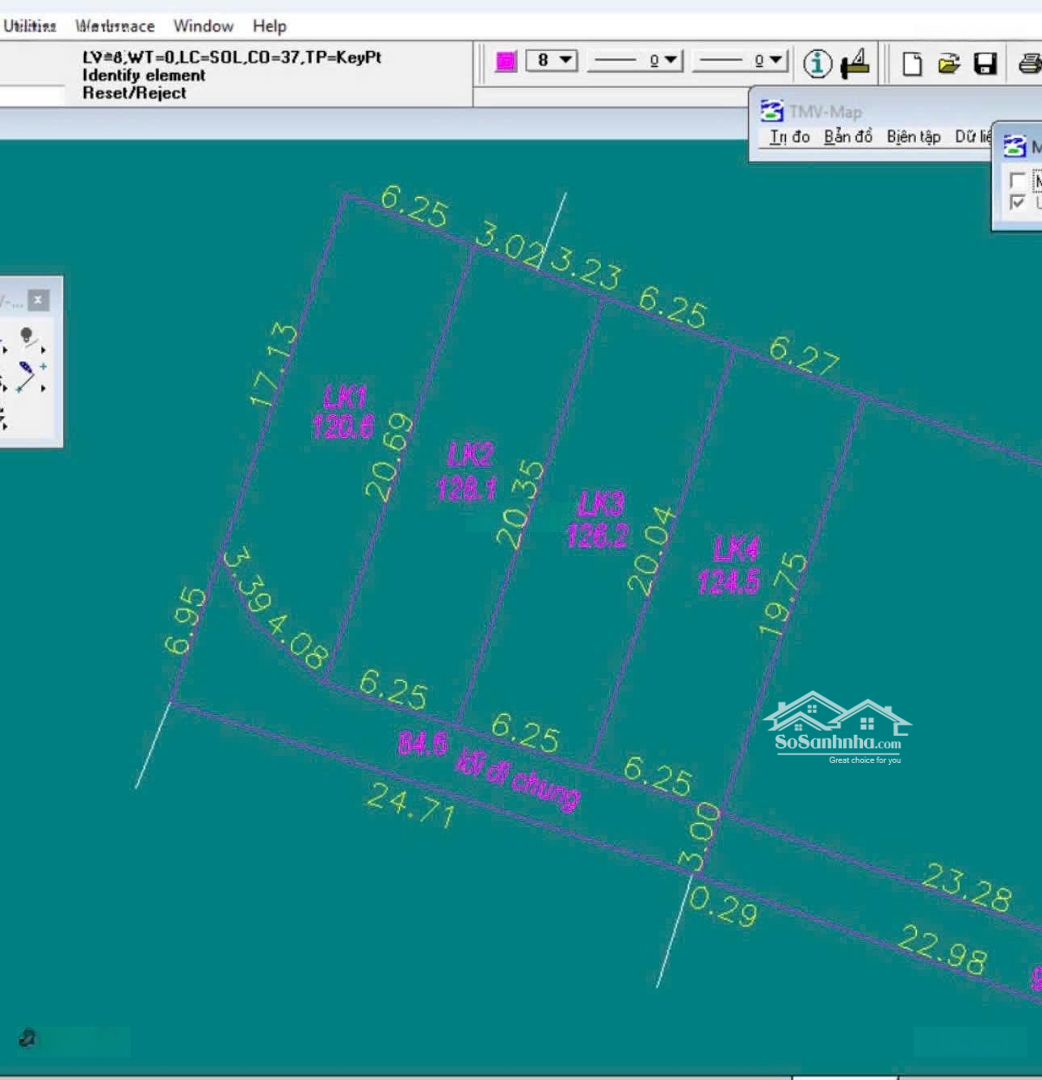Image resolution: width=1042 pixels, height=1080 pixels.
Task: Select the light bulb tool in toolbox
Action: (x=27, y=336)
